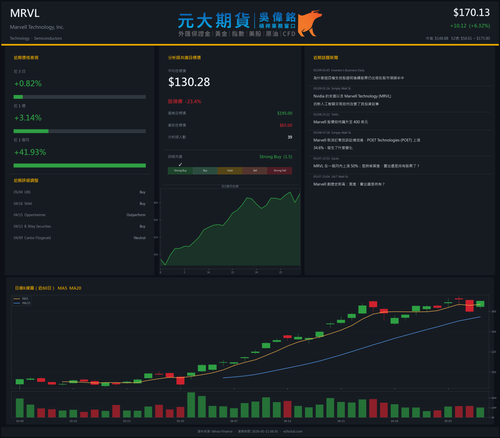The height and width of the screenshot is (438, 500).
Task: Click the +0.82% performance value
Action: pos(28,84)
